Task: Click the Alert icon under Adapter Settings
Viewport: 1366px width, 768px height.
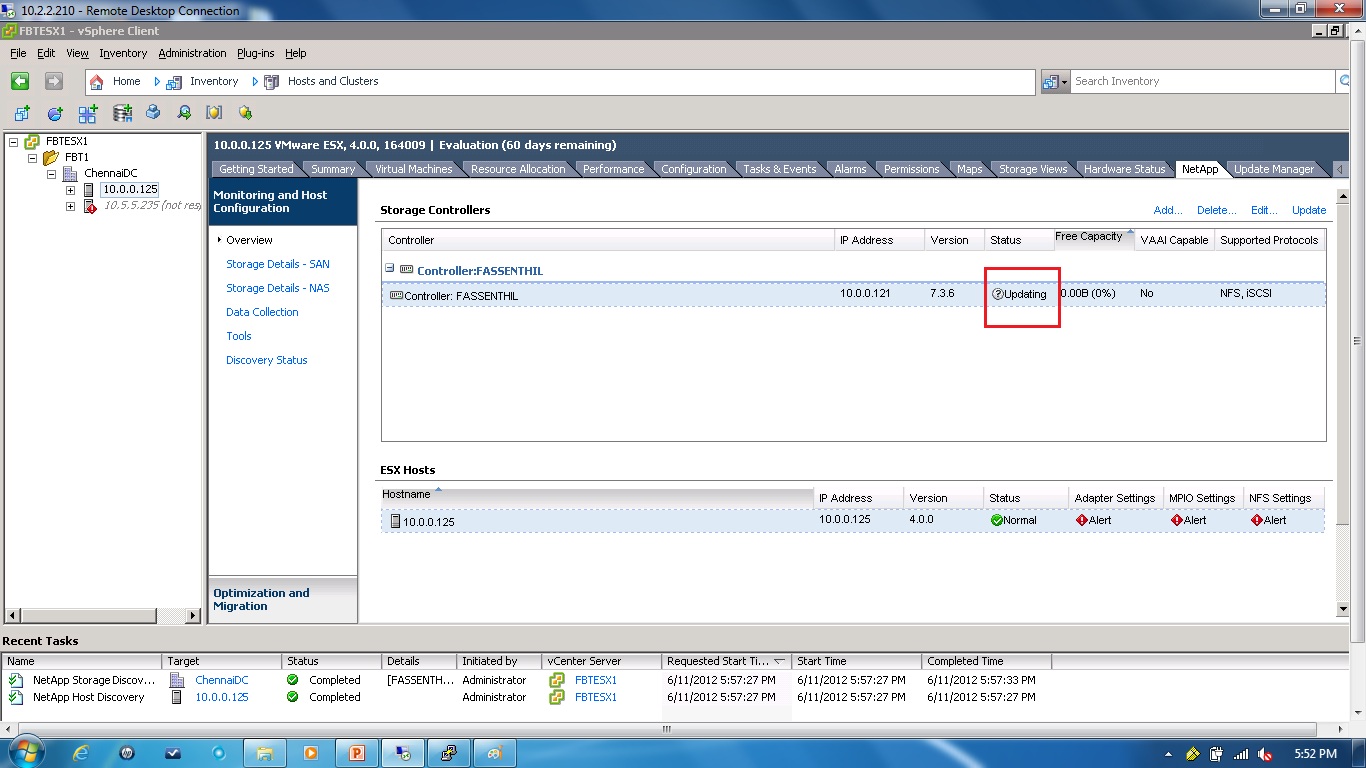Action: [1081, 520]
